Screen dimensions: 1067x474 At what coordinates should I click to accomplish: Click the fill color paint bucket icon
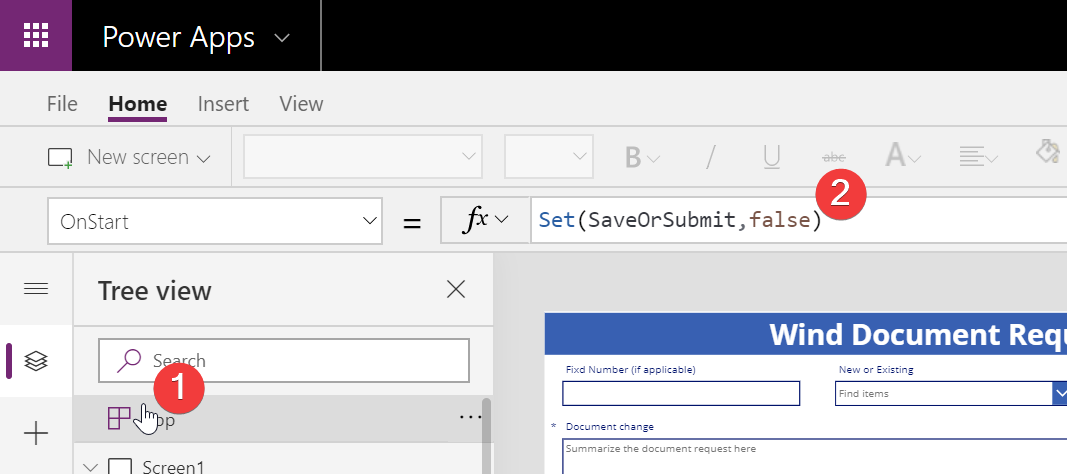[1048, 153]
